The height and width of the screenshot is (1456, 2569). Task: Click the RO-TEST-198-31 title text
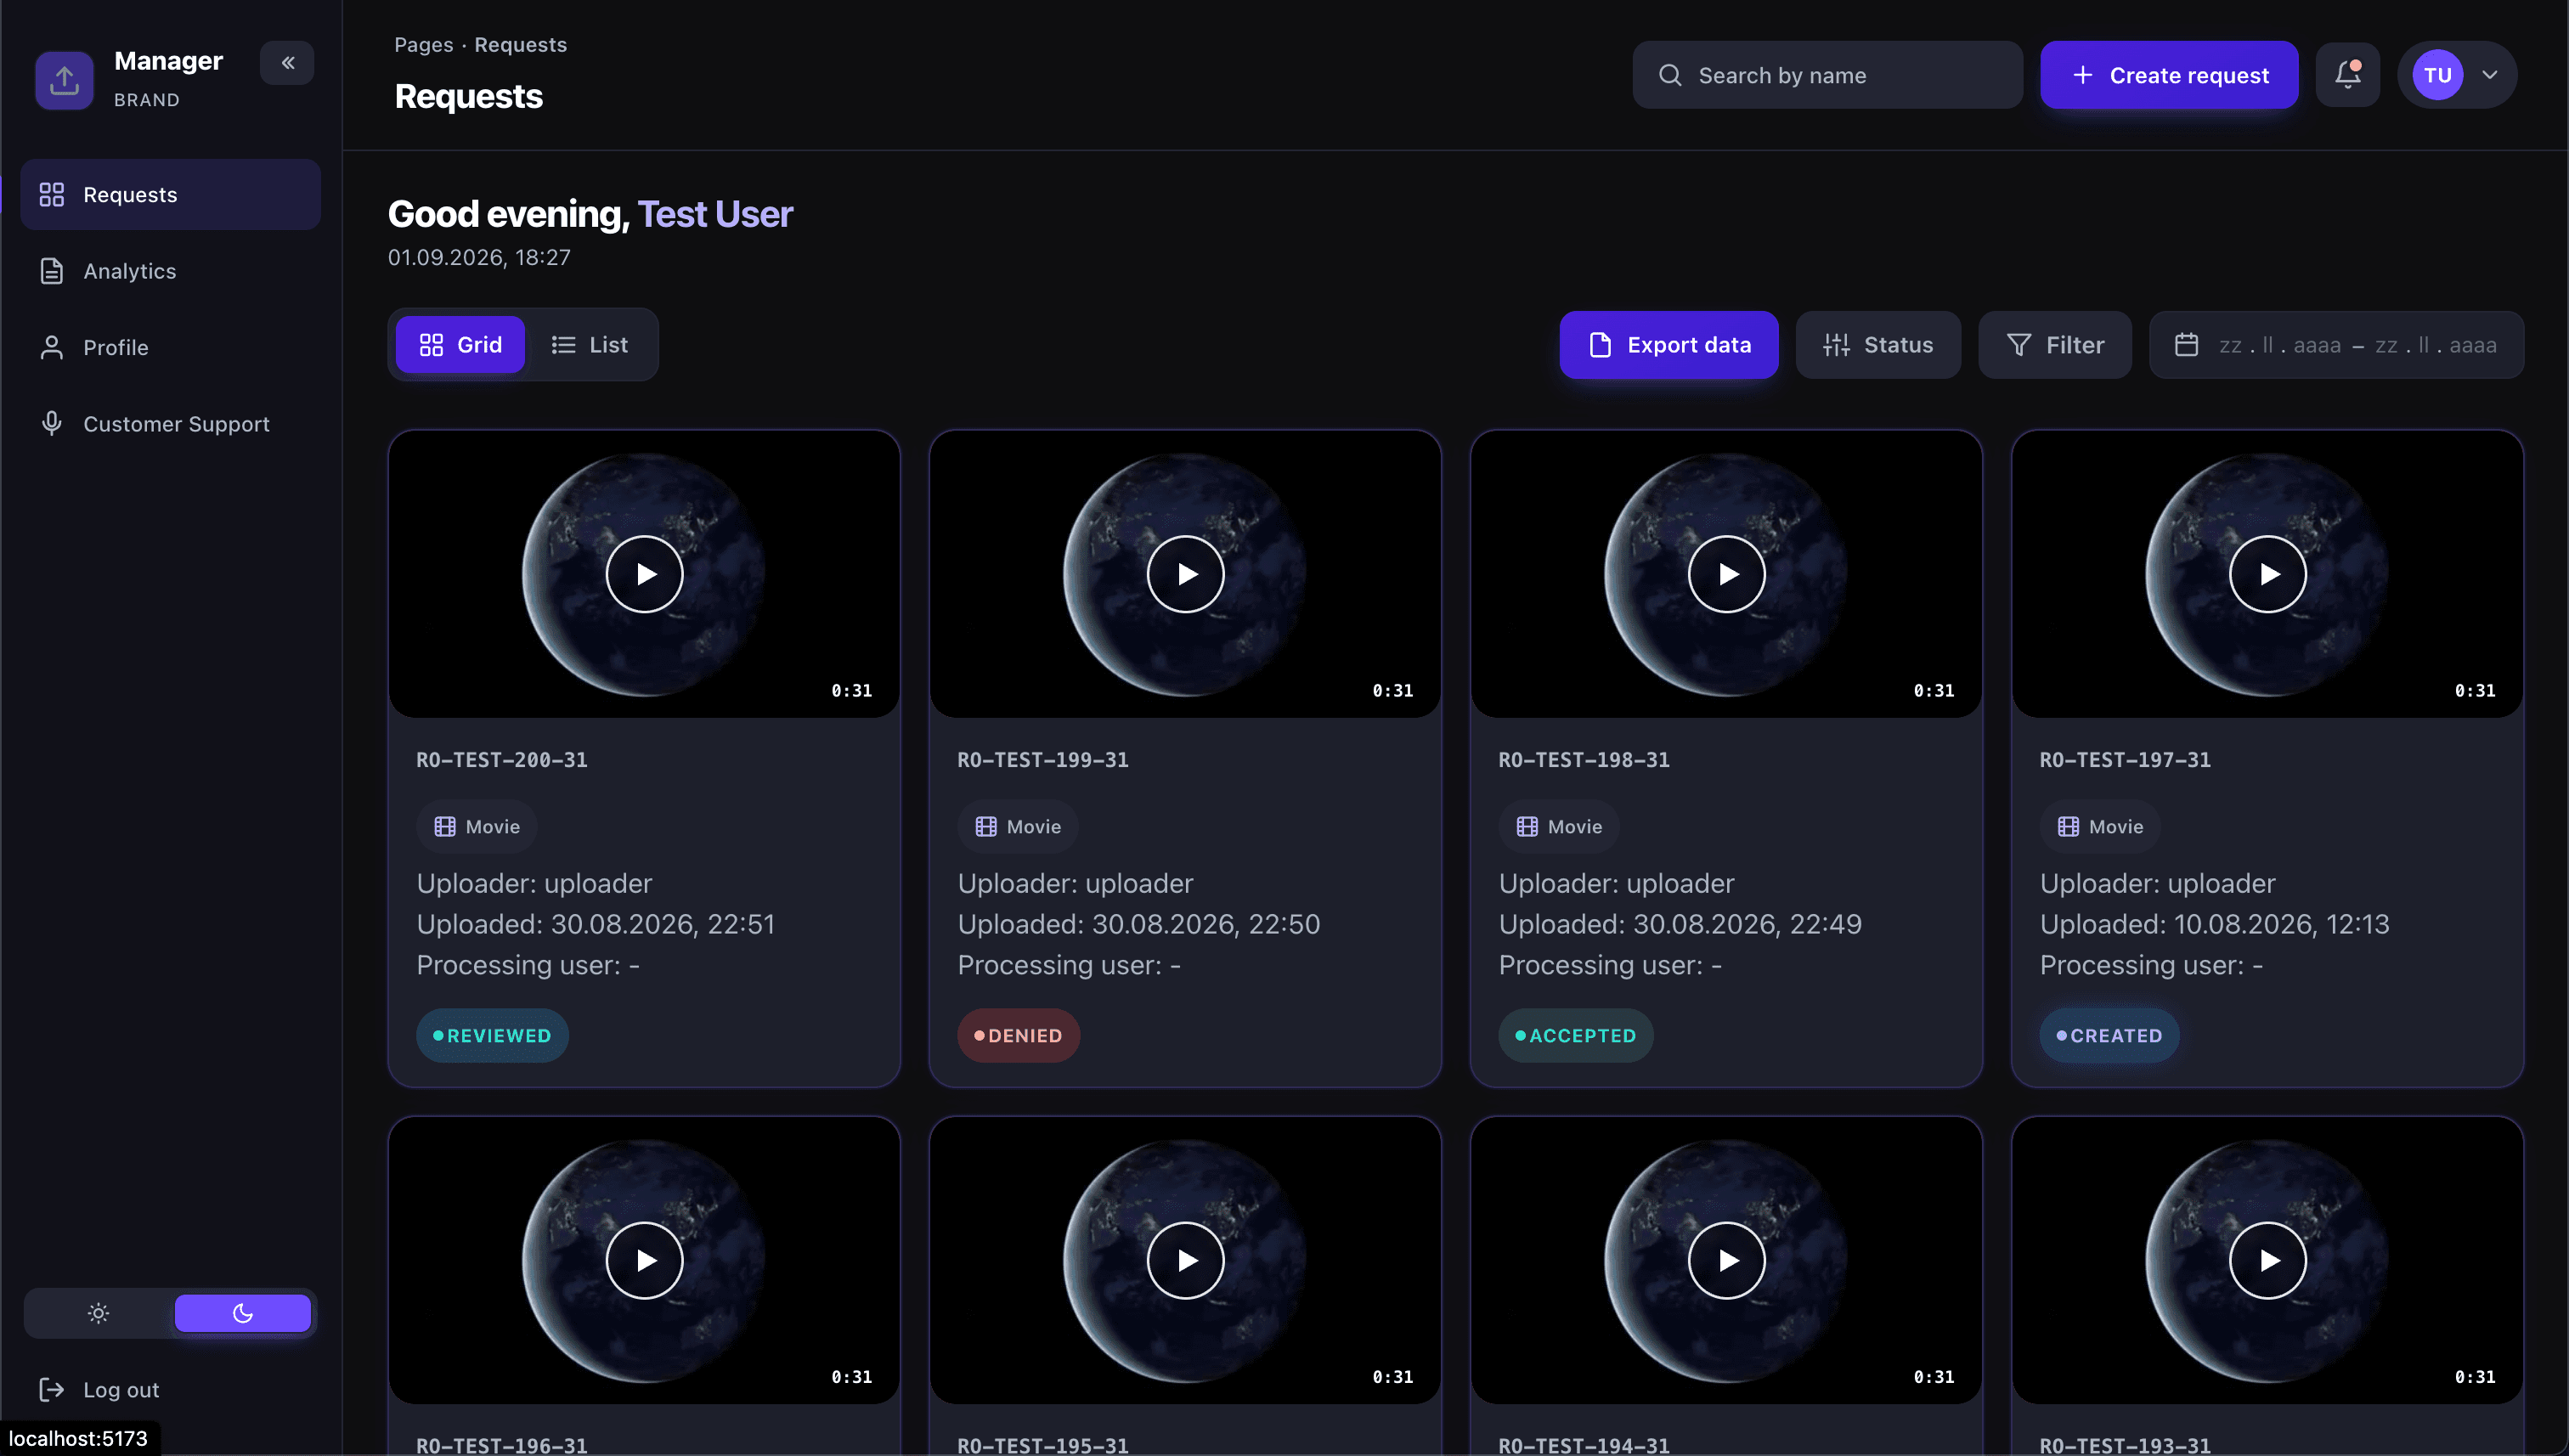(x=1584, y=760)
